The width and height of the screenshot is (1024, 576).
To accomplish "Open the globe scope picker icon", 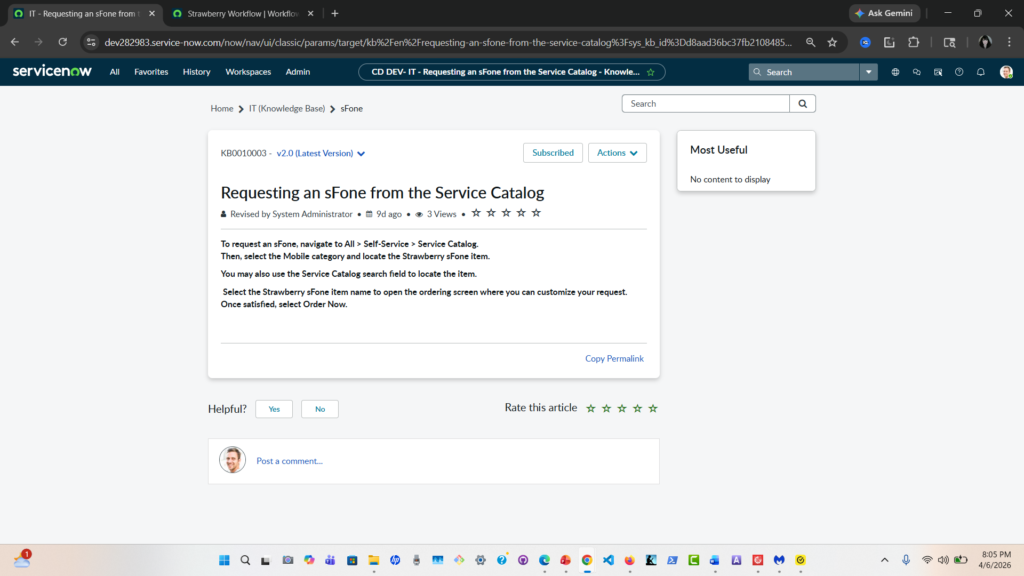I will point(895,72).
